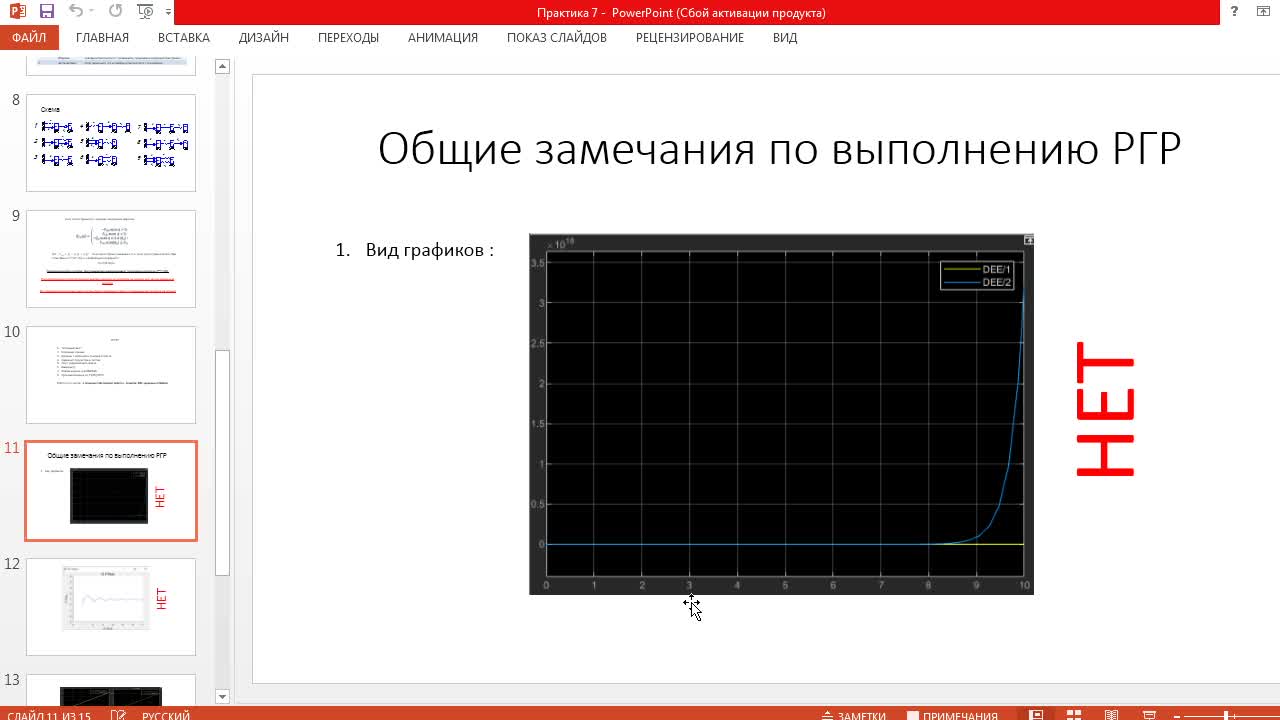Switch to Slide Sorter view icon
The height and width of the screenshot is (720, 1280).
point(1073,714)
